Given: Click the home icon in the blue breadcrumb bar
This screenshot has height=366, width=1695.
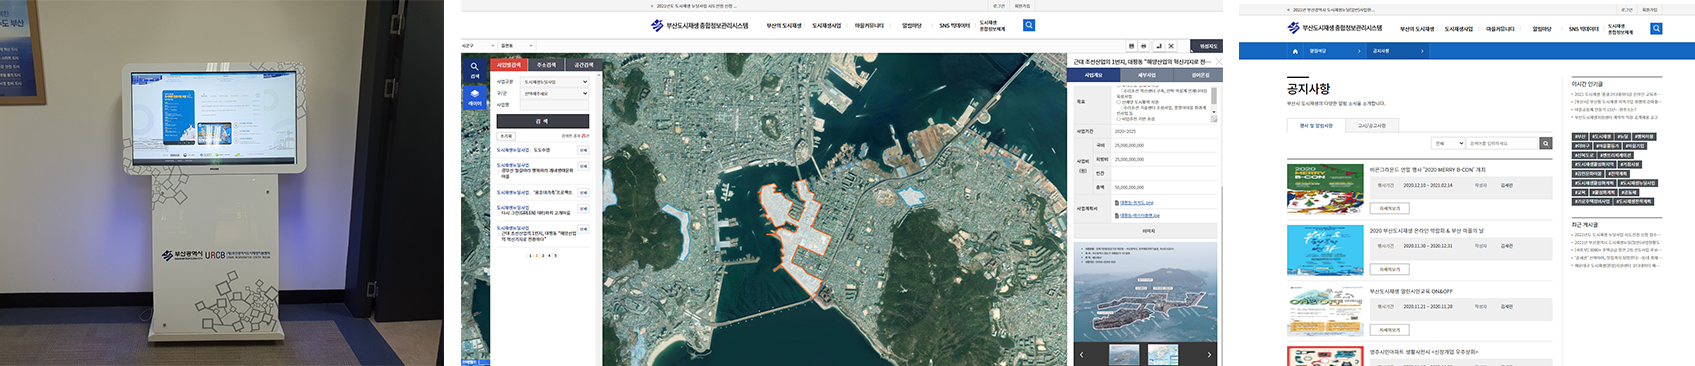Looking at the screenshot, I should [x=1295, y=50].
